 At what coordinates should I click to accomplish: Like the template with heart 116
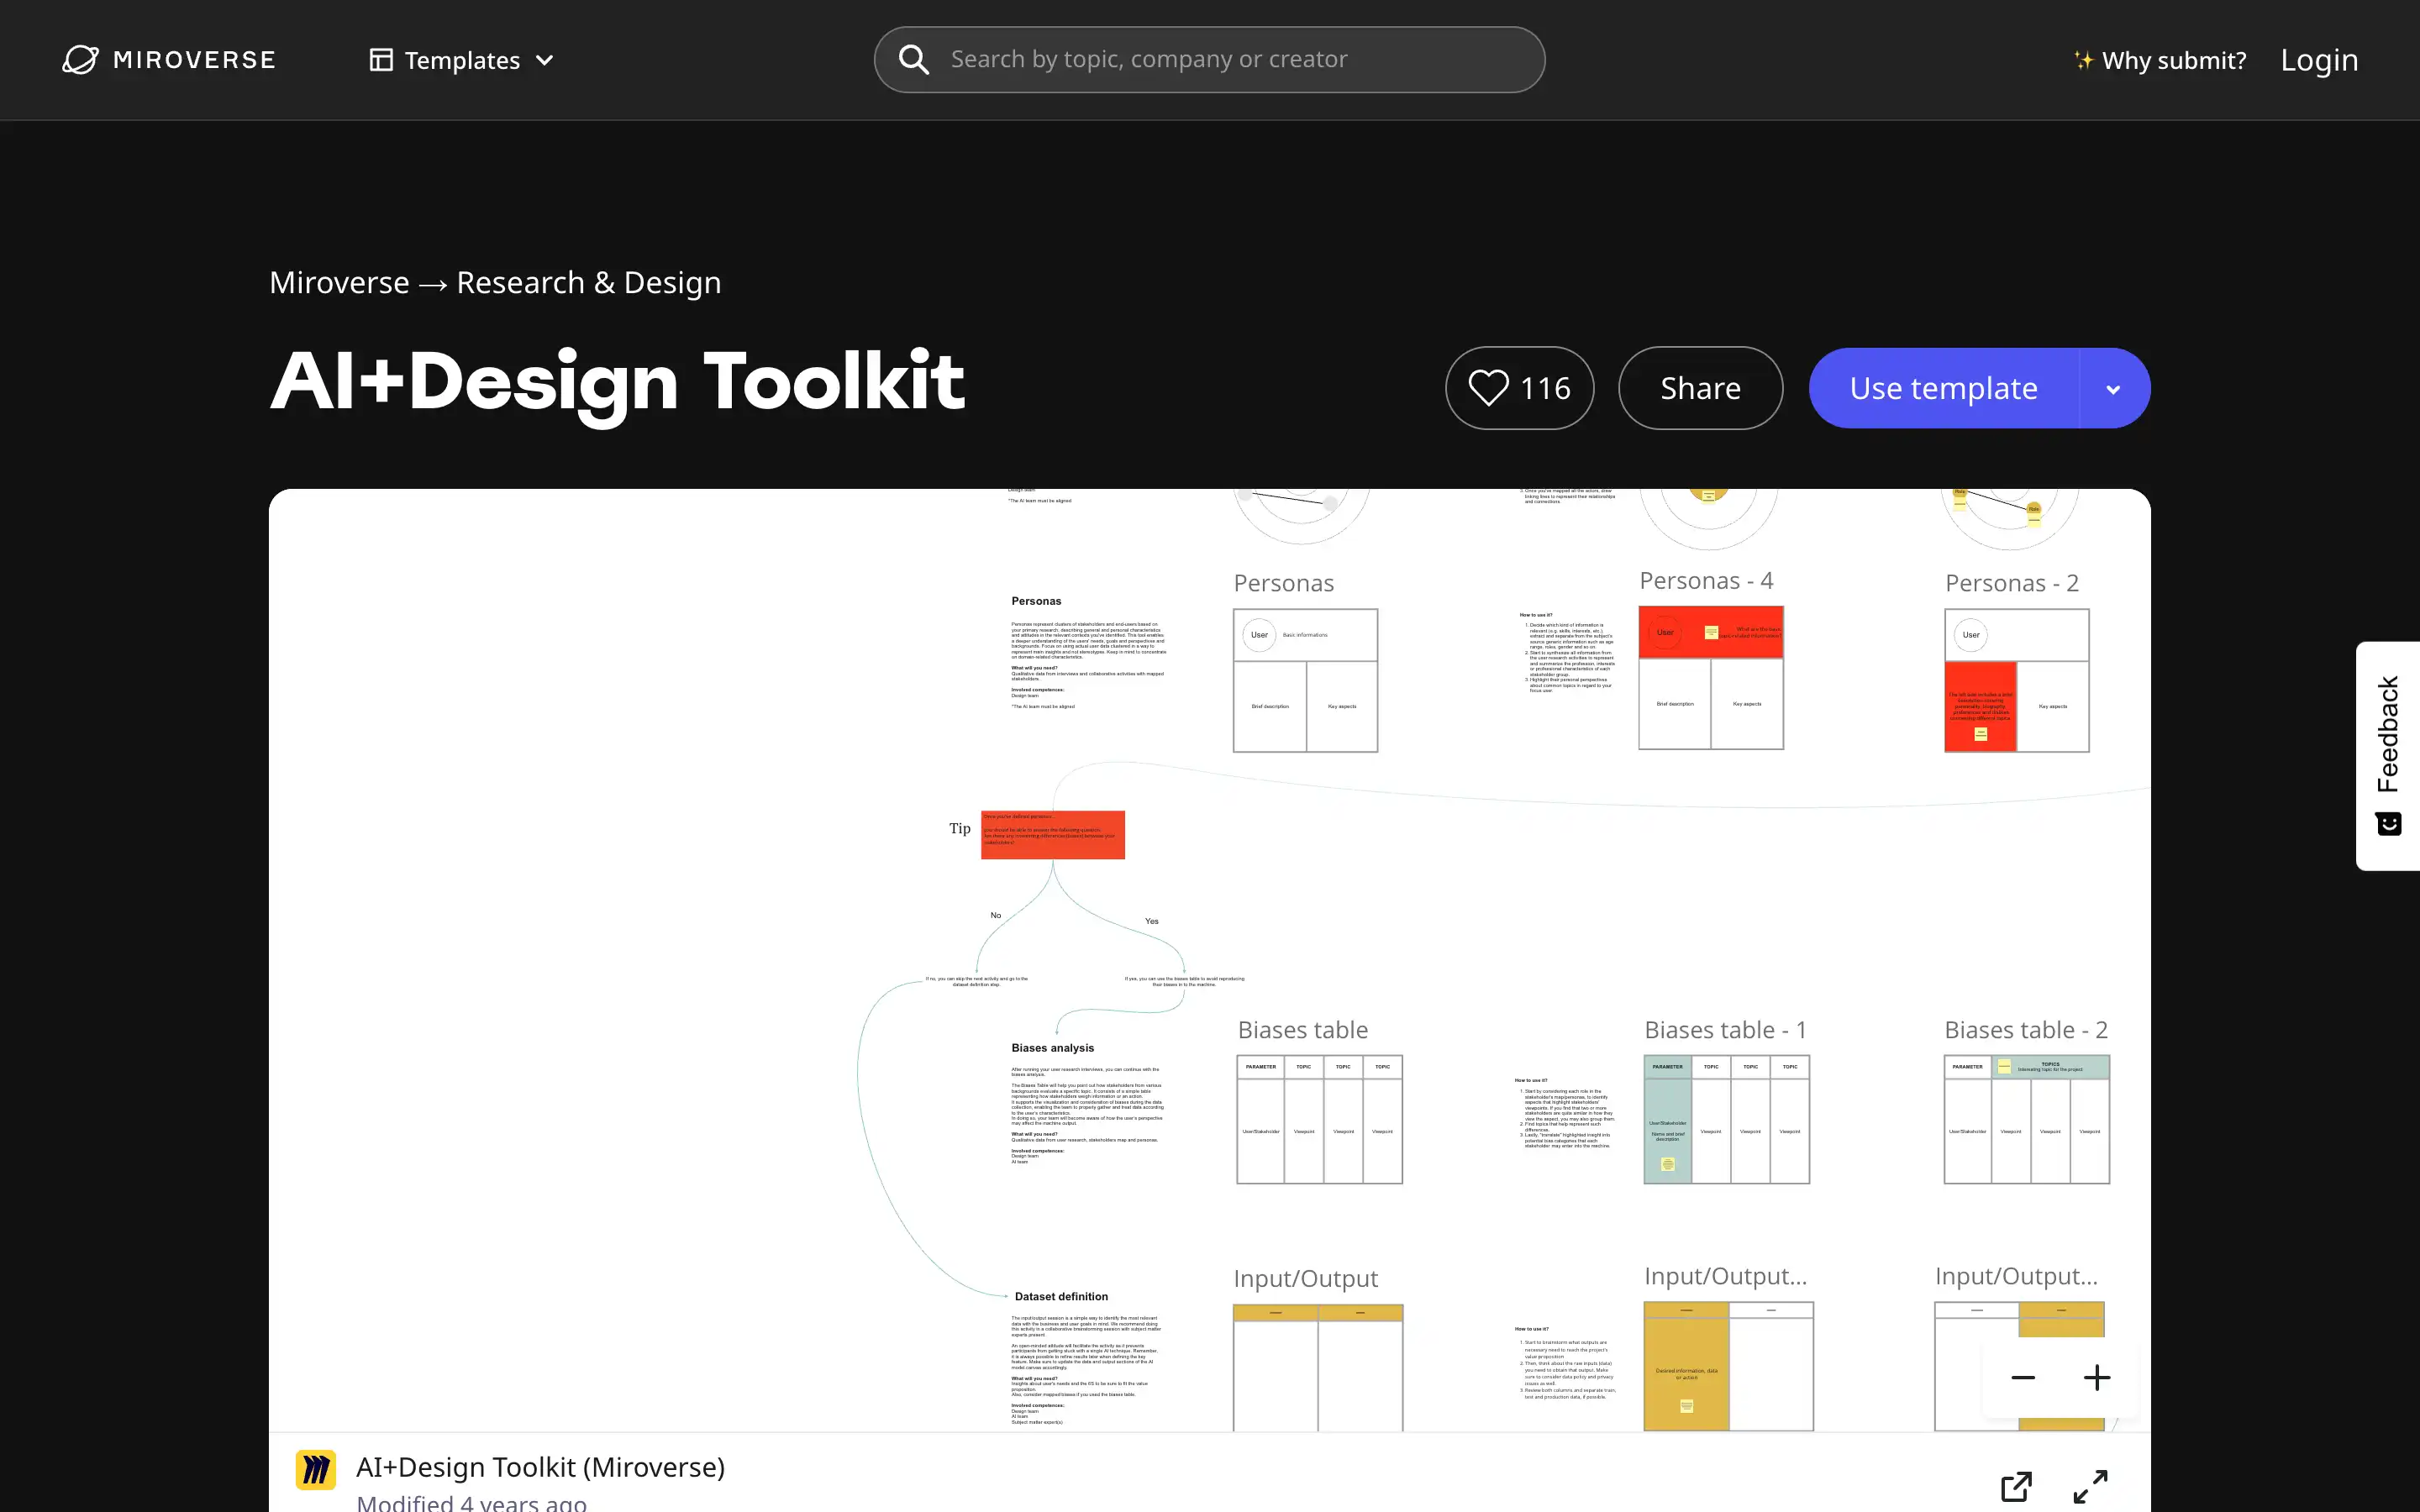click(x=1519, y=388)
